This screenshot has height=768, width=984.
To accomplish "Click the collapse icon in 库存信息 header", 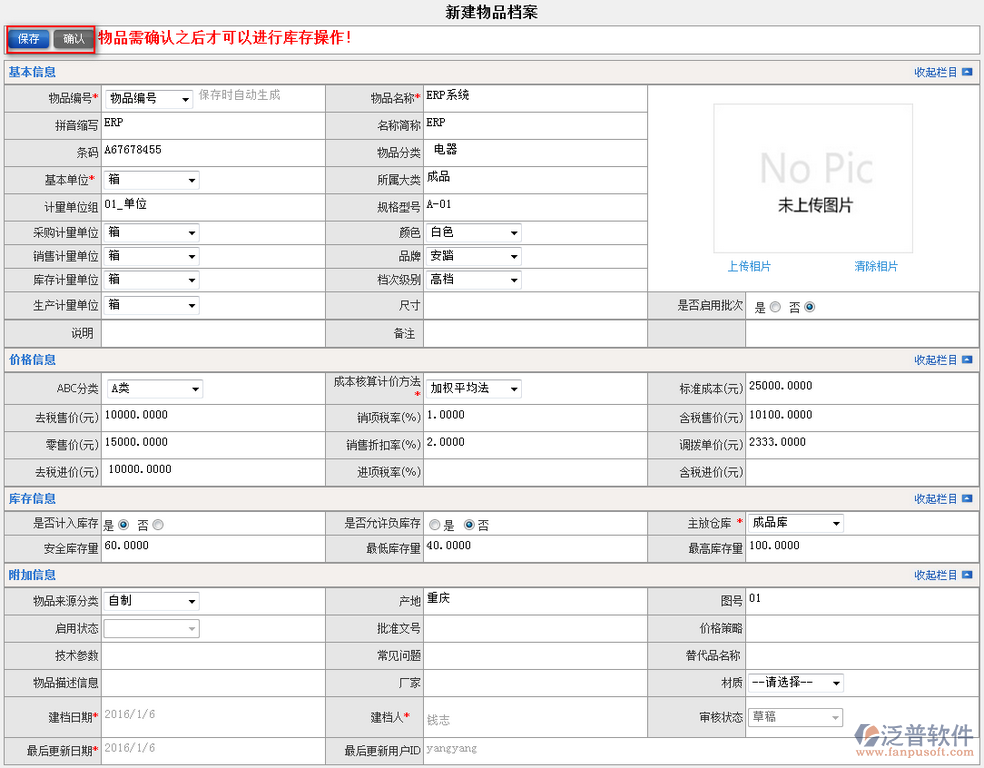I will pyautogui.click(x=966, y=499).
